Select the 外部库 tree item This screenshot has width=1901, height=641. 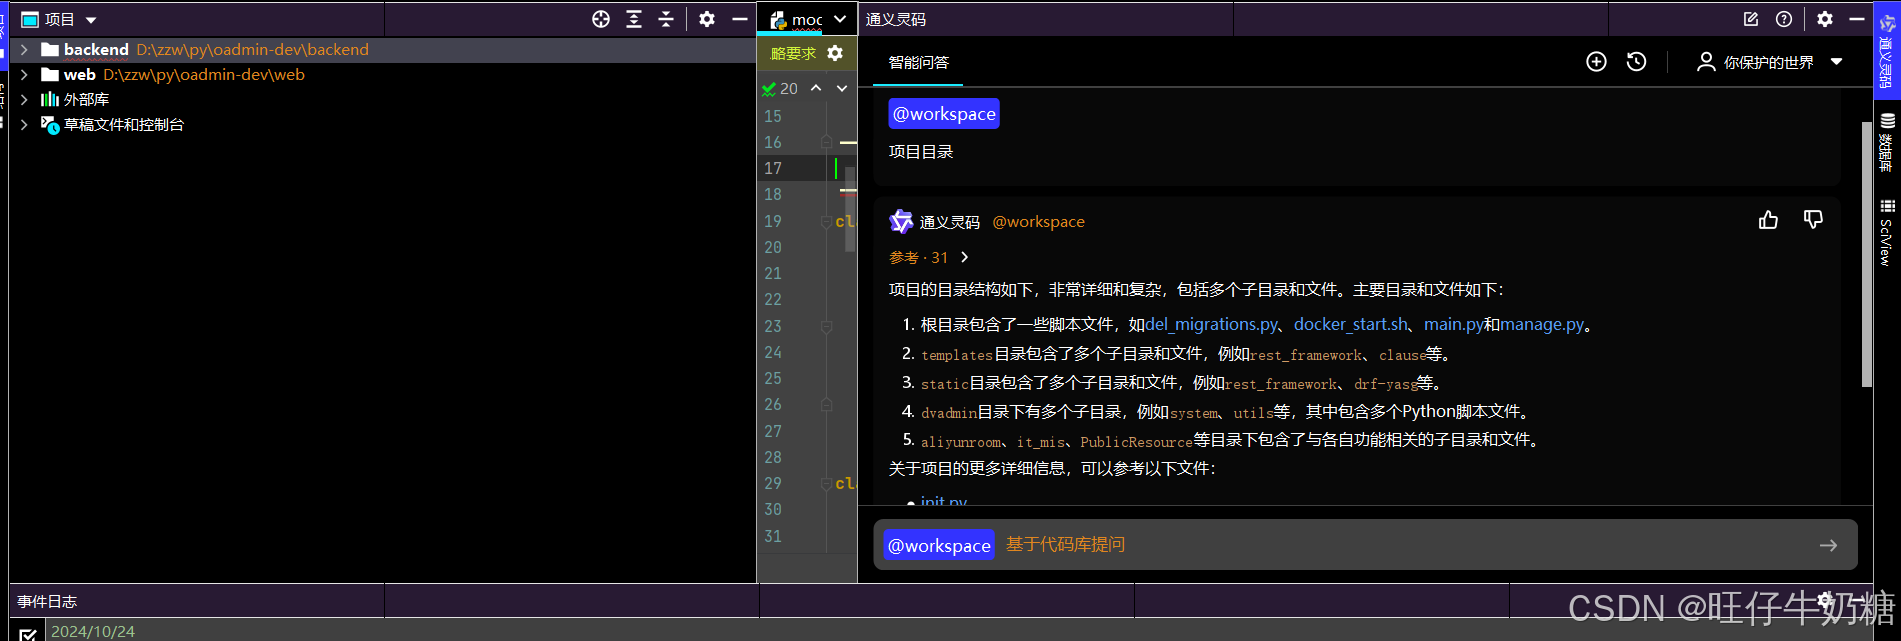coord(86,99)
